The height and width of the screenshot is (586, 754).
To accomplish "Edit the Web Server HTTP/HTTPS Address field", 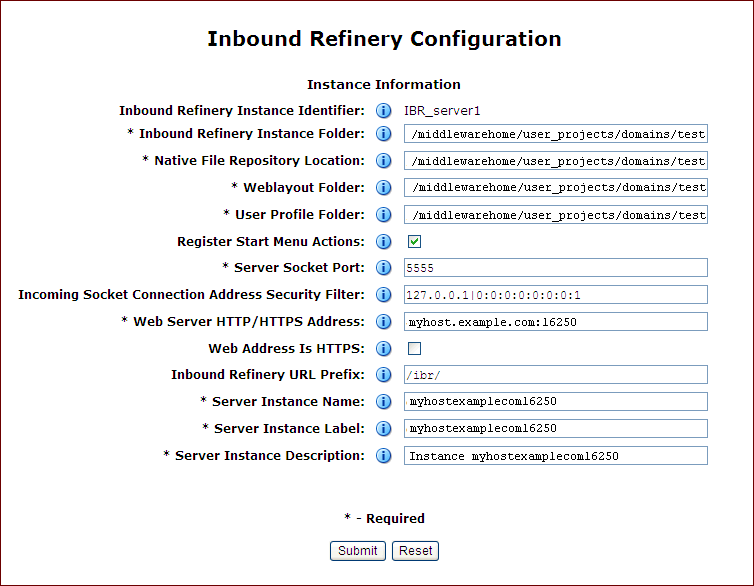I will click(x=556, y=322).
